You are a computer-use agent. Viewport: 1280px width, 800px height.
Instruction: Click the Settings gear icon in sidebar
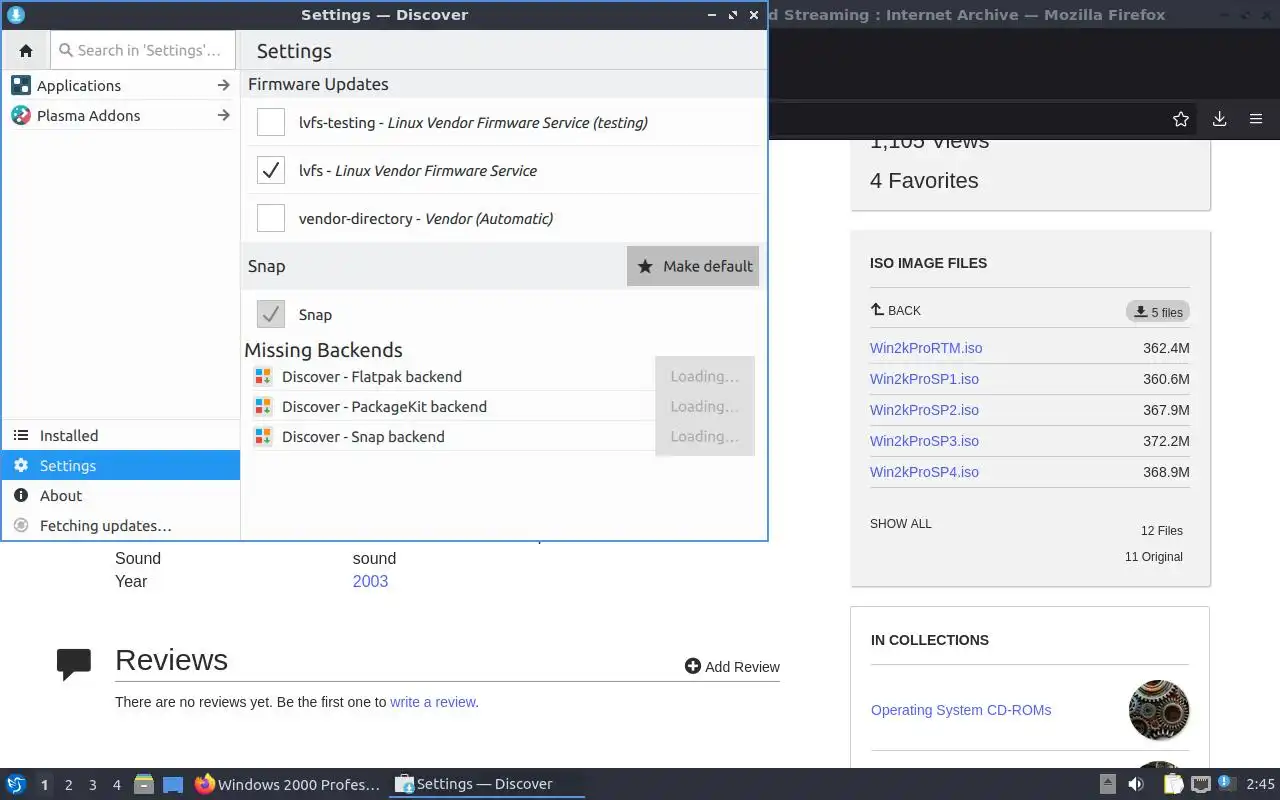coord(21,465)
